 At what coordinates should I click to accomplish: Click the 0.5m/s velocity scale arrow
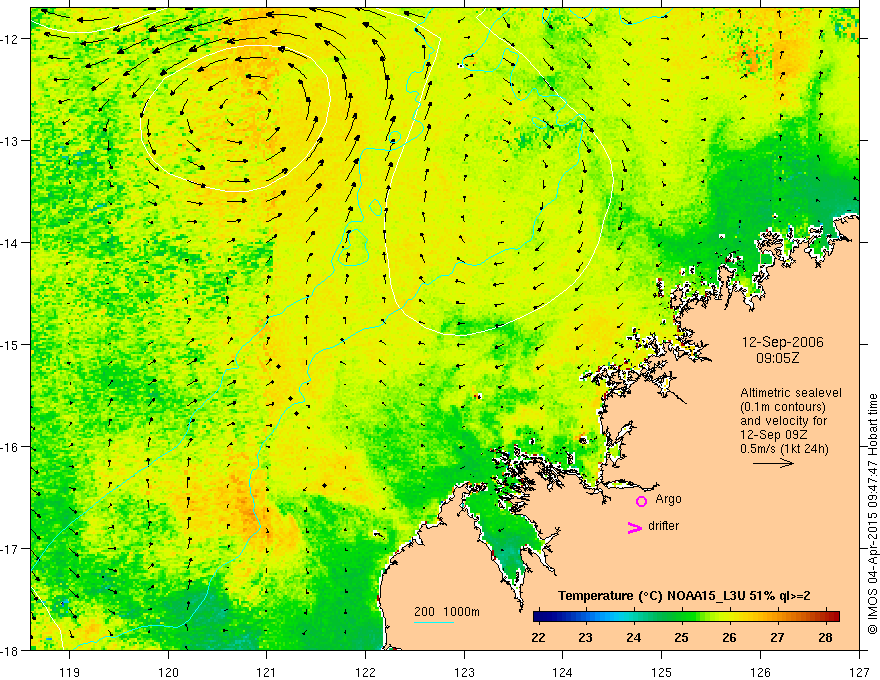[x=773, y=463]
